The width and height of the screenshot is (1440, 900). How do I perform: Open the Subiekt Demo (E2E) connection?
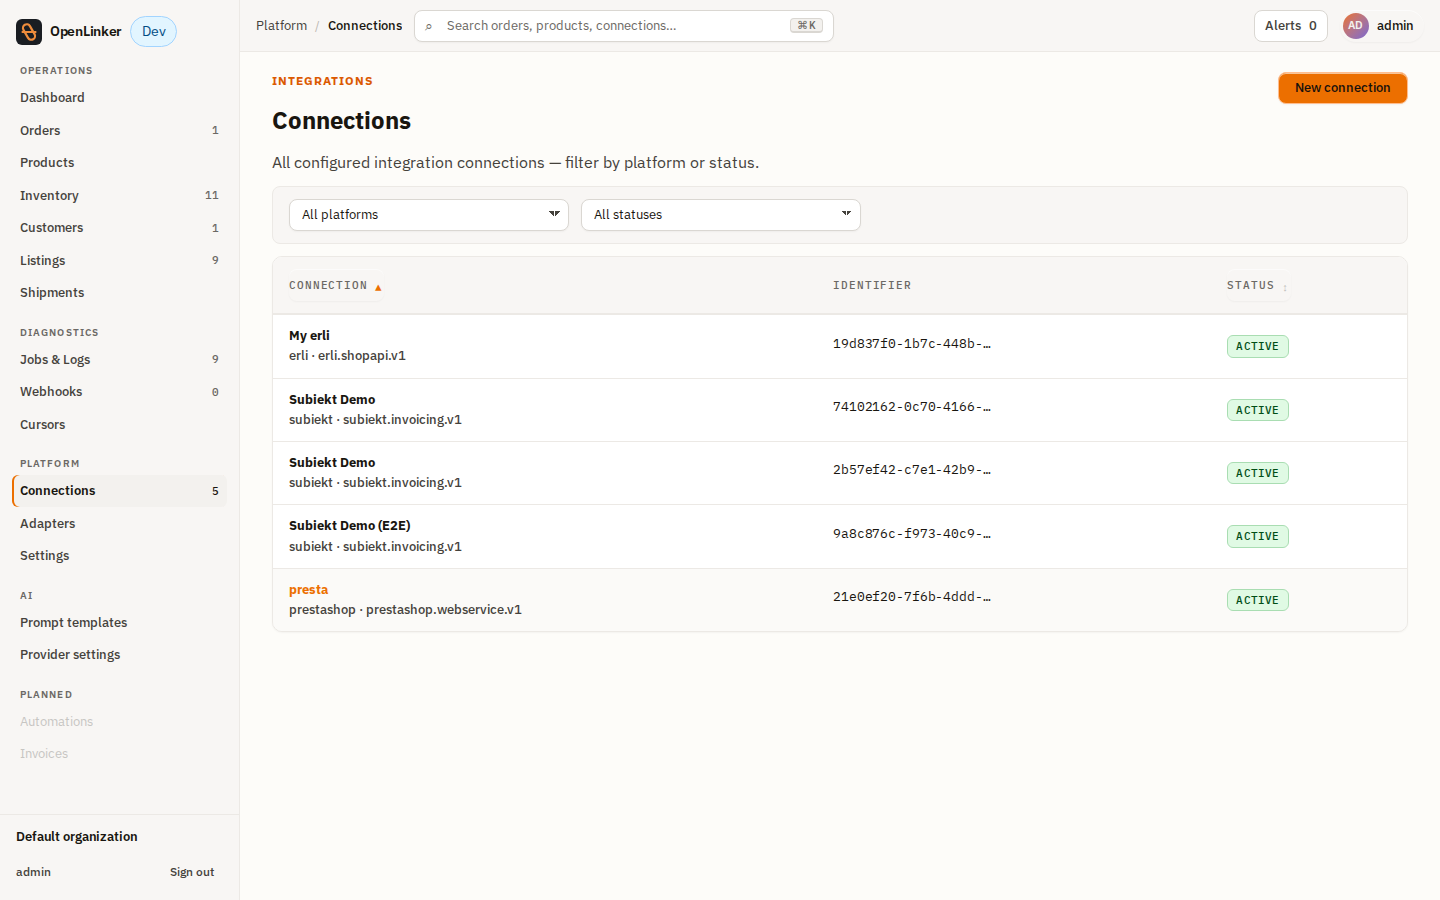pos(350,526)
